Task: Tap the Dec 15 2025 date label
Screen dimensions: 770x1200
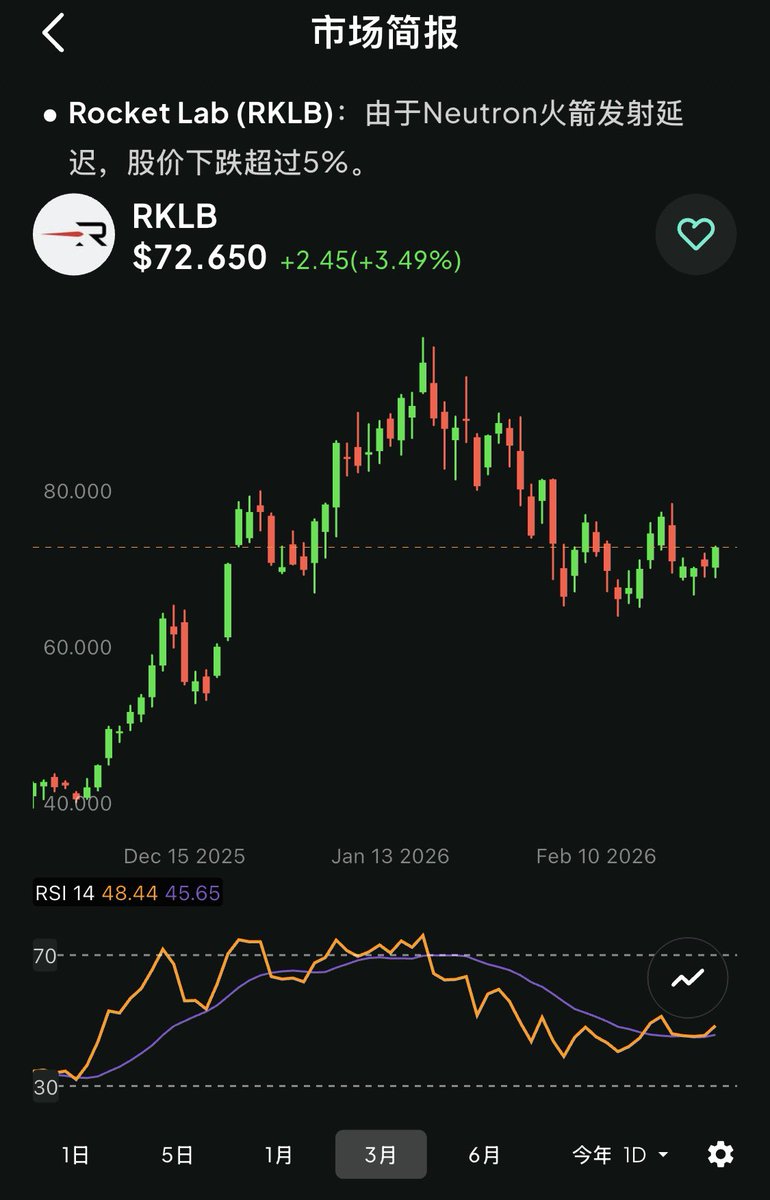Action: 184,856
